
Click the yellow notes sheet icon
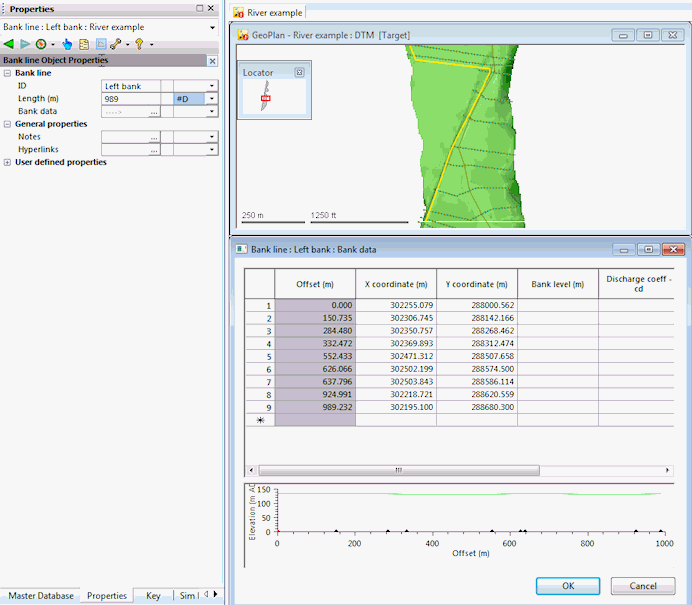click(x=84, y=44)
